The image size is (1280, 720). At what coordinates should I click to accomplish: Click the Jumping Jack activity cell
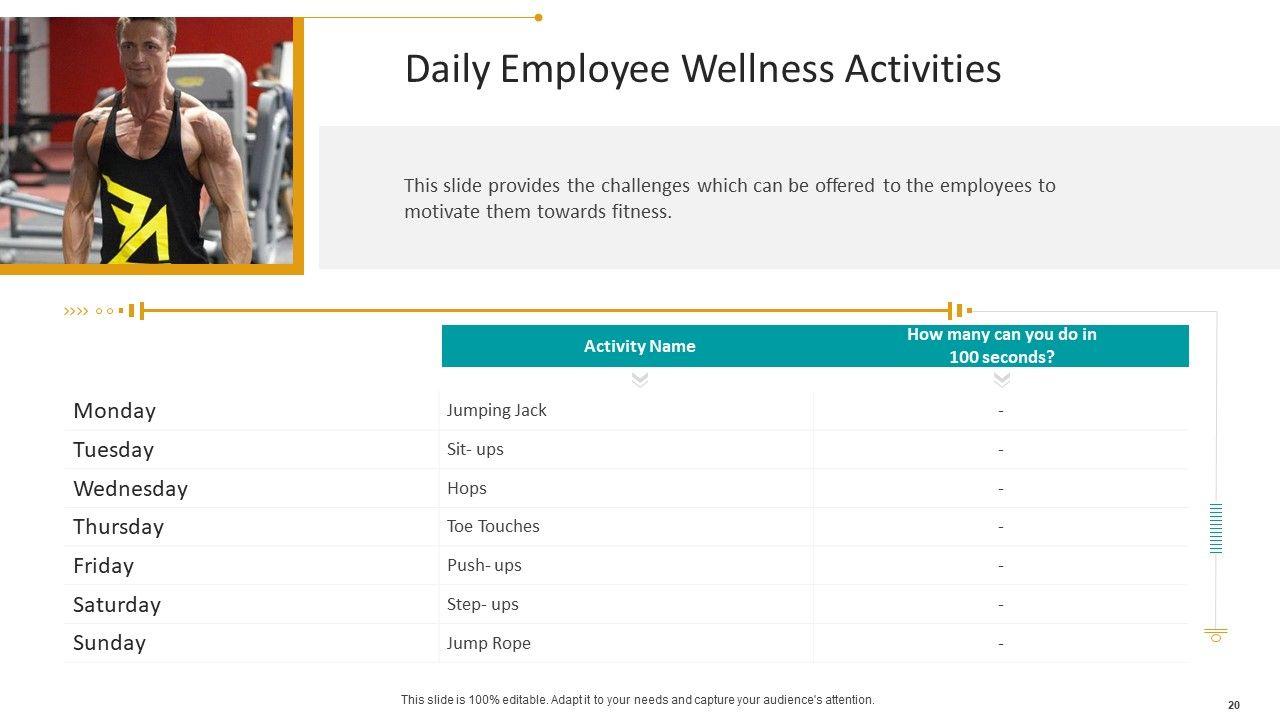click(497, 410)
